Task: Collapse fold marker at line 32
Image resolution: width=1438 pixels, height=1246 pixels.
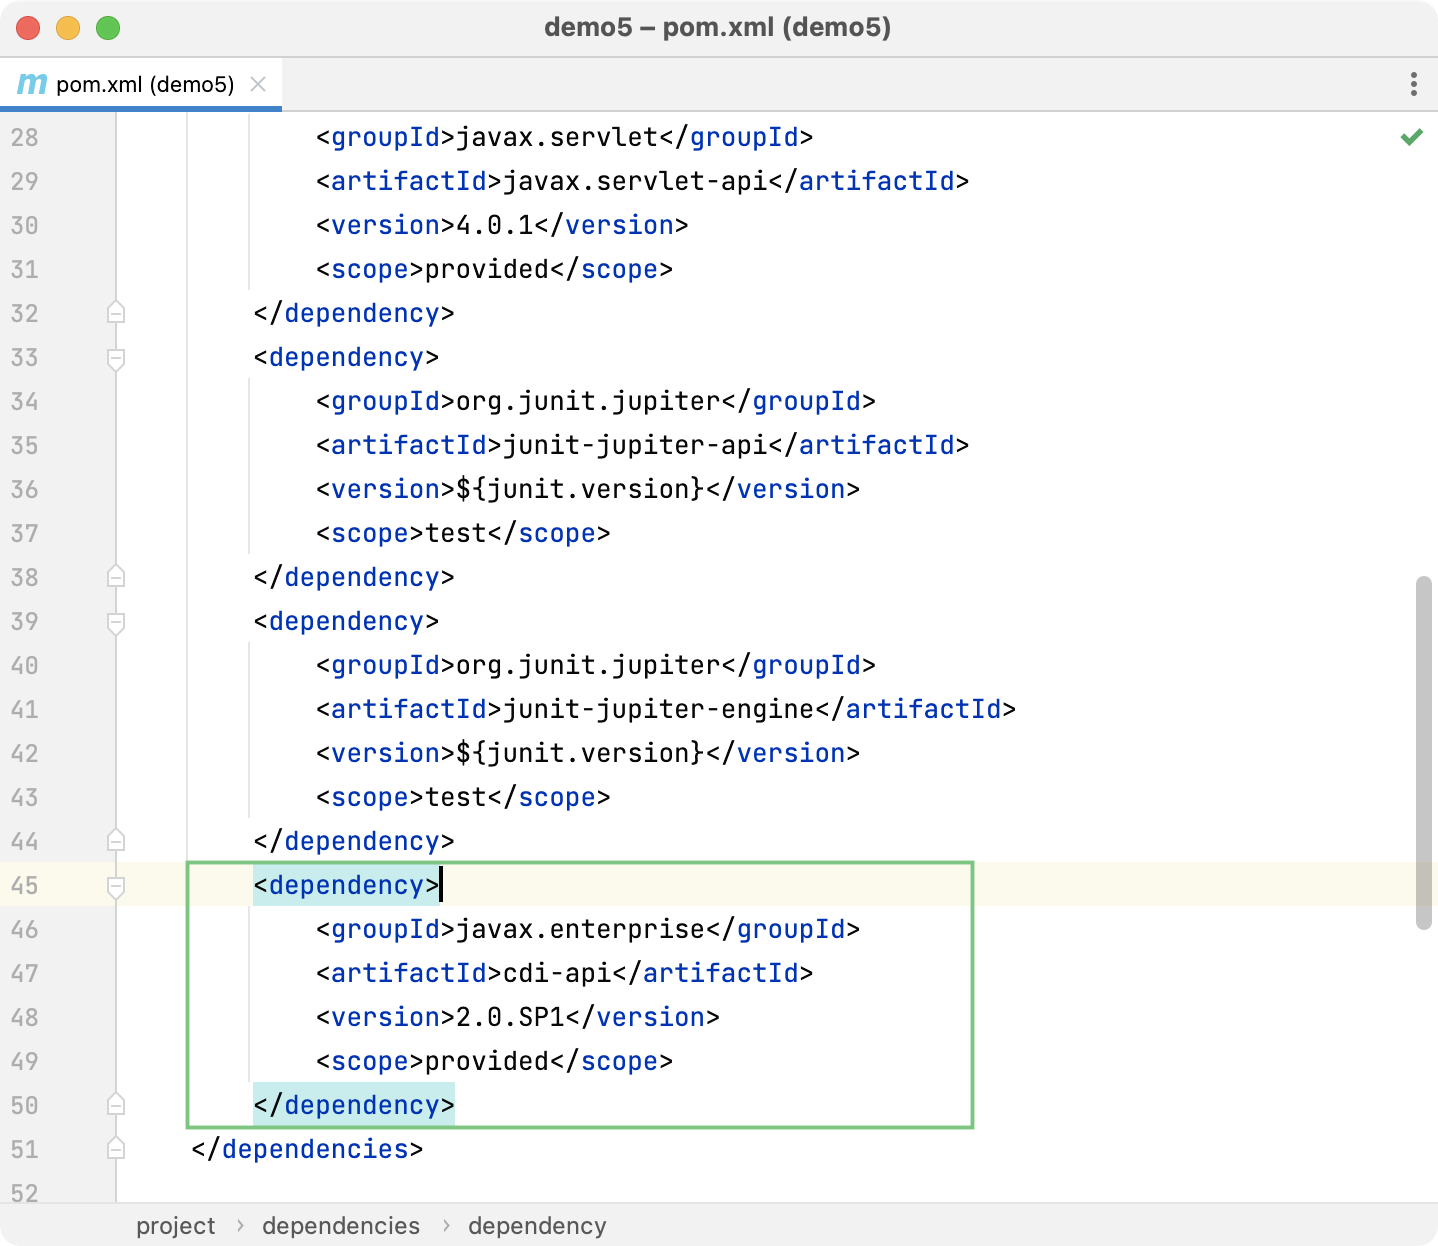Action: 116,313
